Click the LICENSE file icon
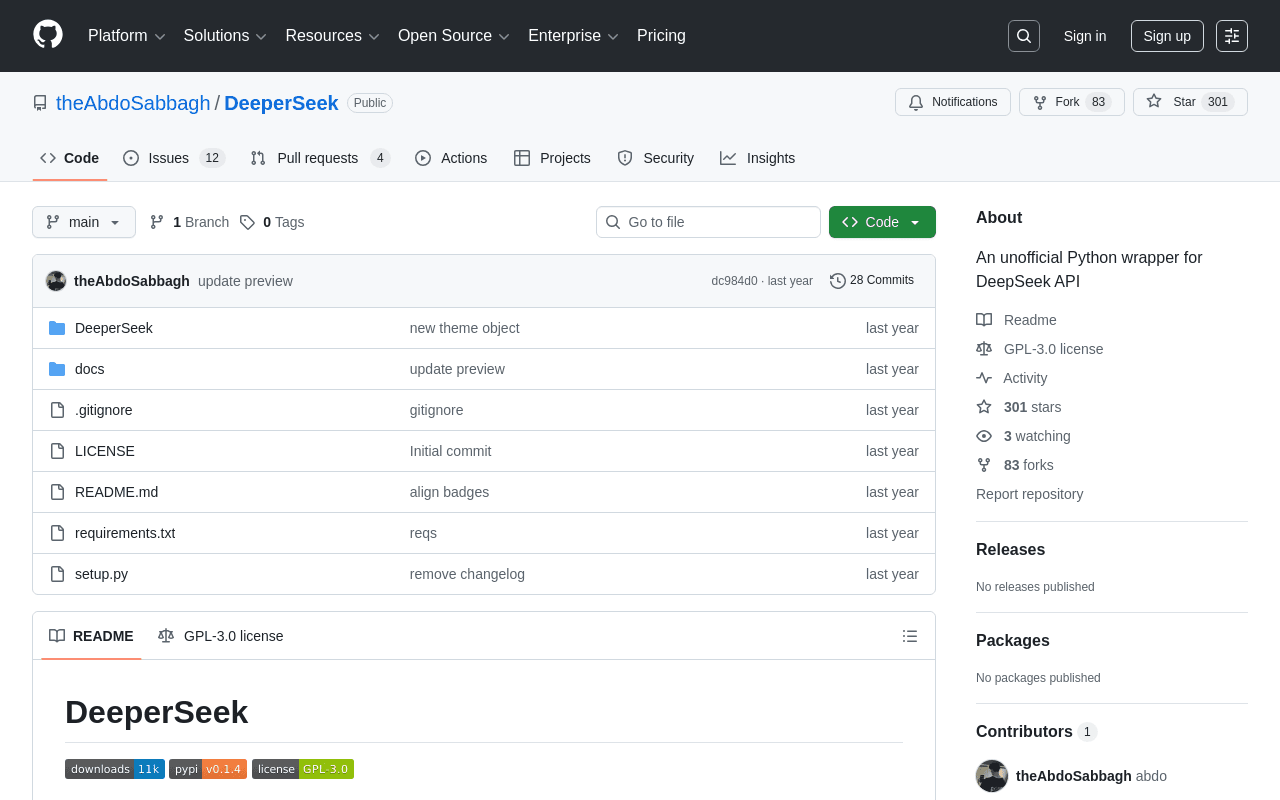The width and height of the screenshot is (1280, 800). coord(57,451)
